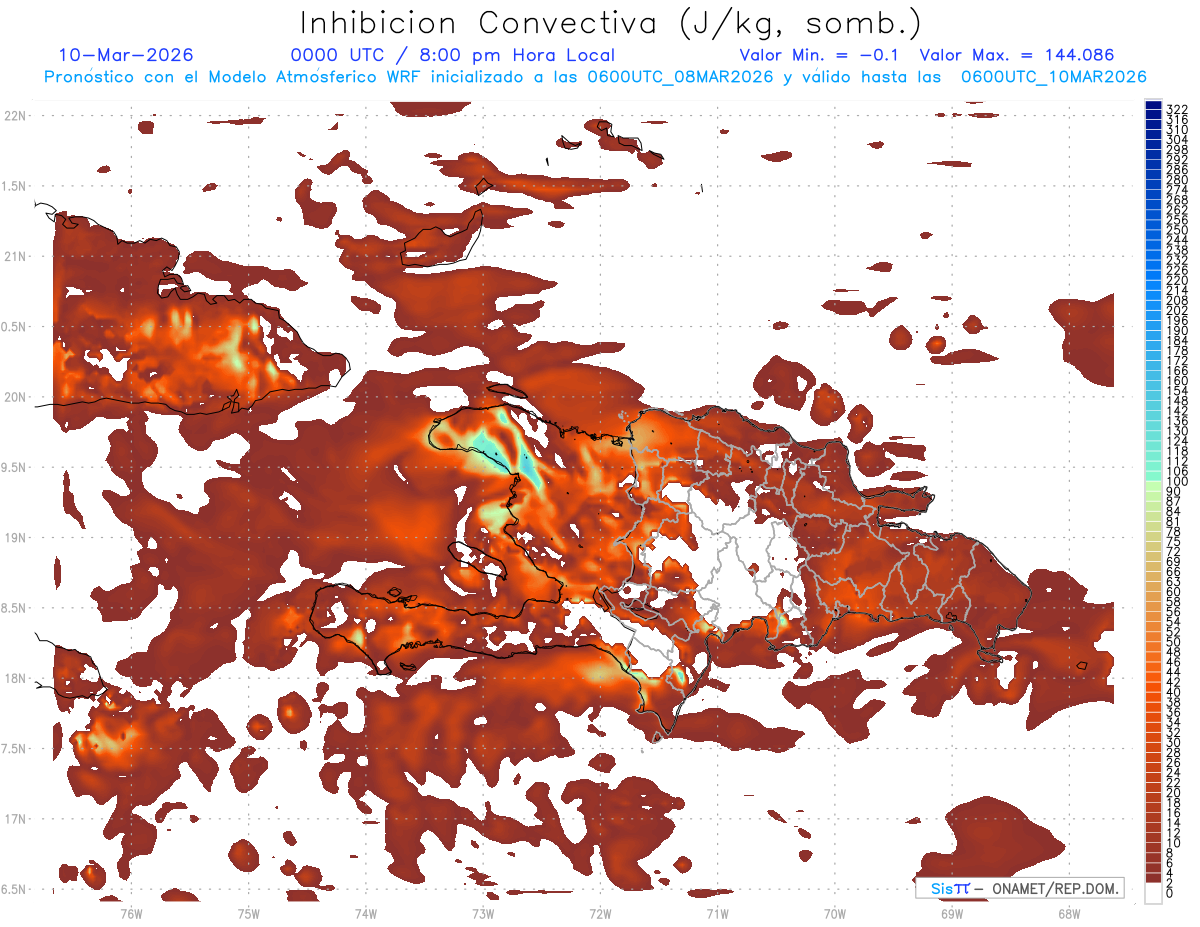Click the 'Pronostico con el Modelo Atmosferico WRF' line
Screen dimensions: 1200x927
click(596, 77)
